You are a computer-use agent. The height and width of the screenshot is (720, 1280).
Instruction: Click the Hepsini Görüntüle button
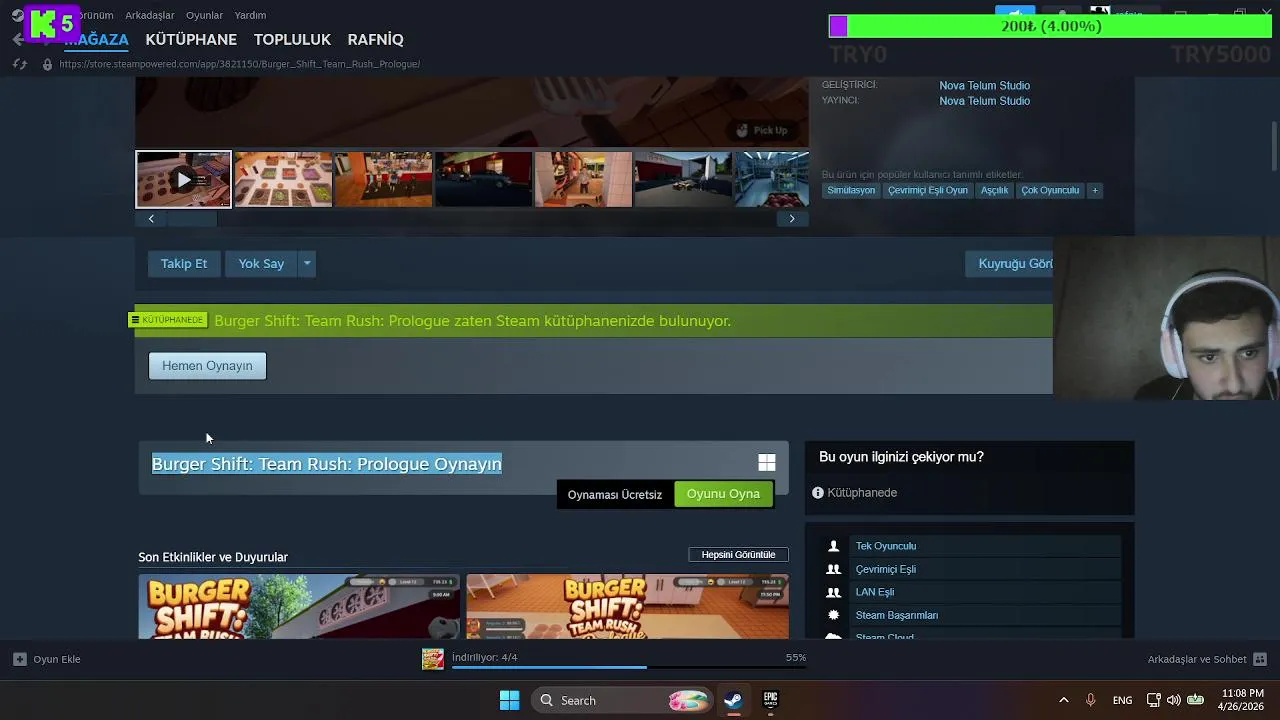(738, 555)
